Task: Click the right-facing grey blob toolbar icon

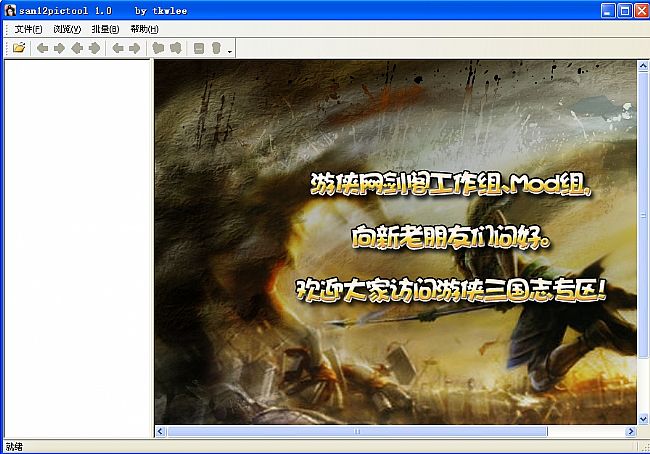Action: coord(176,48)
